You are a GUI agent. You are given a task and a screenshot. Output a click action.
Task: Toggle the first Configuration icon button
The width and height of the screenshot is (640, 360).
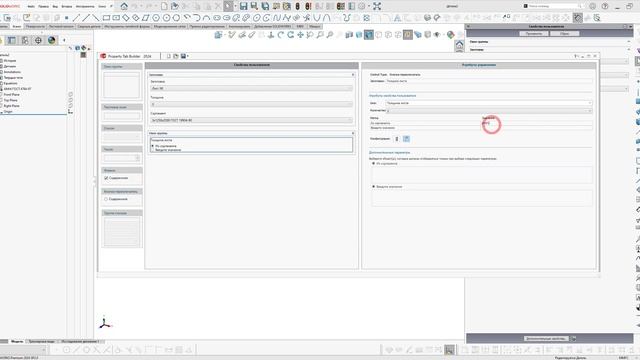[x=397, y=139]
